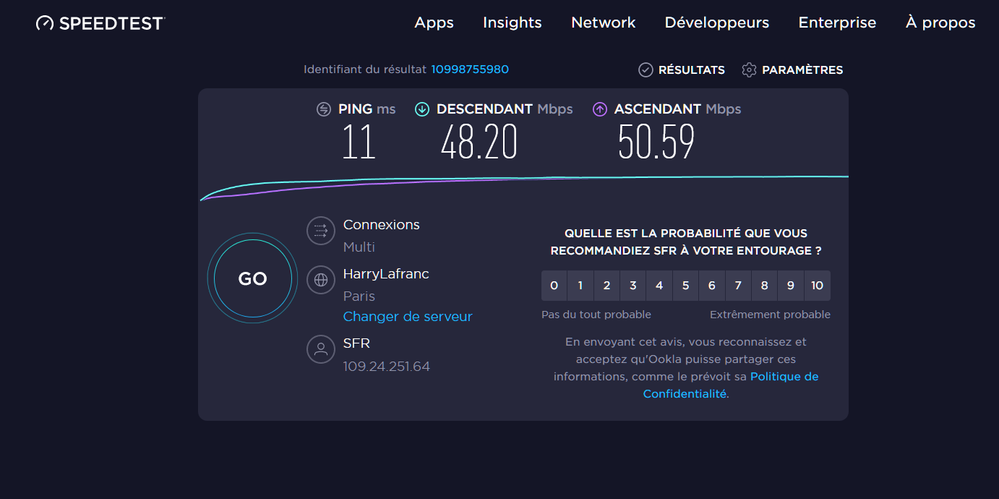Screen dimensions: 999x499
Task: Click the Speedtest logo
Action: (x=101, y=23)
